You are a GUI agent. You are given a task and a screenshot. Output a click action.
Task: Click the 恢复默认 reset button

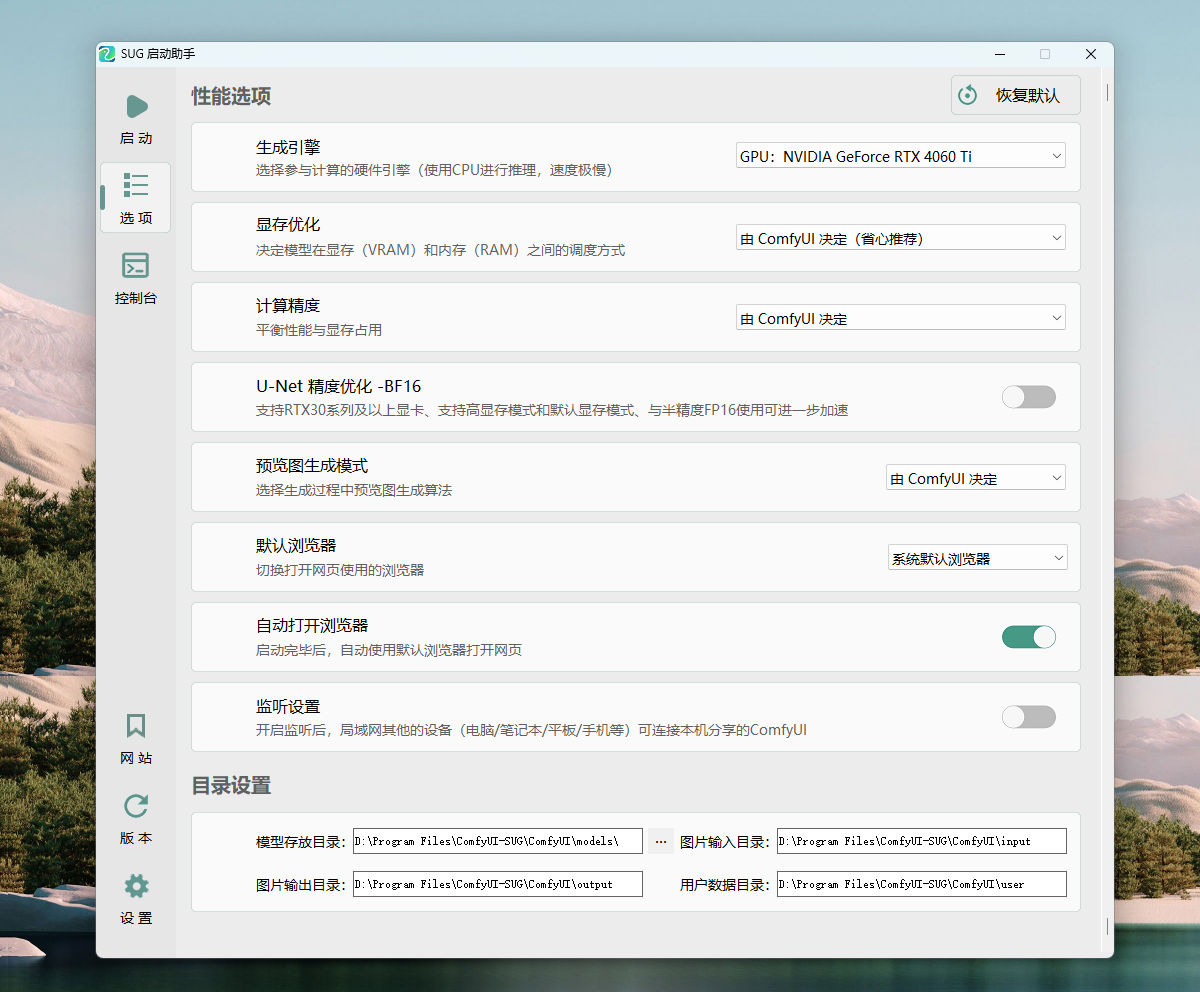1015,95
